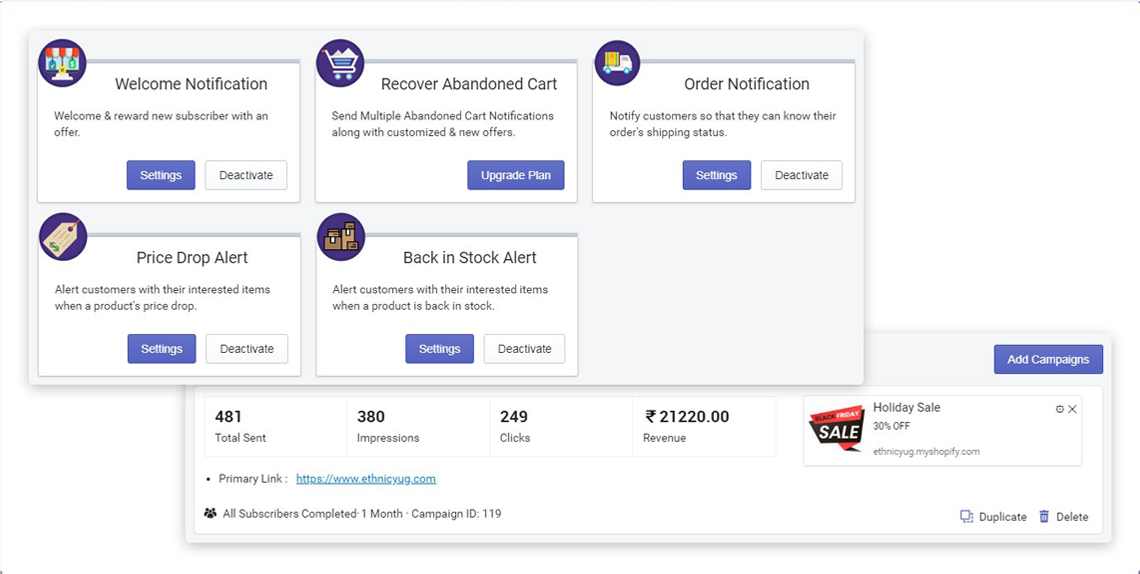Click the Order Notification delivery truck icon

[618, 64]
